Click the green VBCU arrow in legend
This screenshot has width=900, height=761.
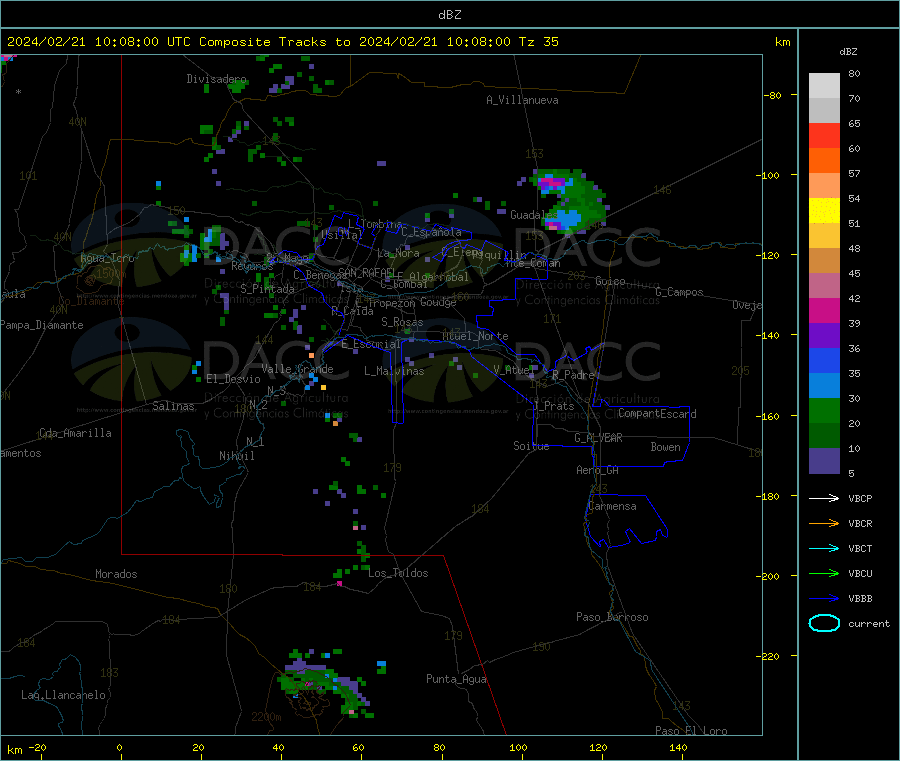pyautogui.click(x=824, y=573)
